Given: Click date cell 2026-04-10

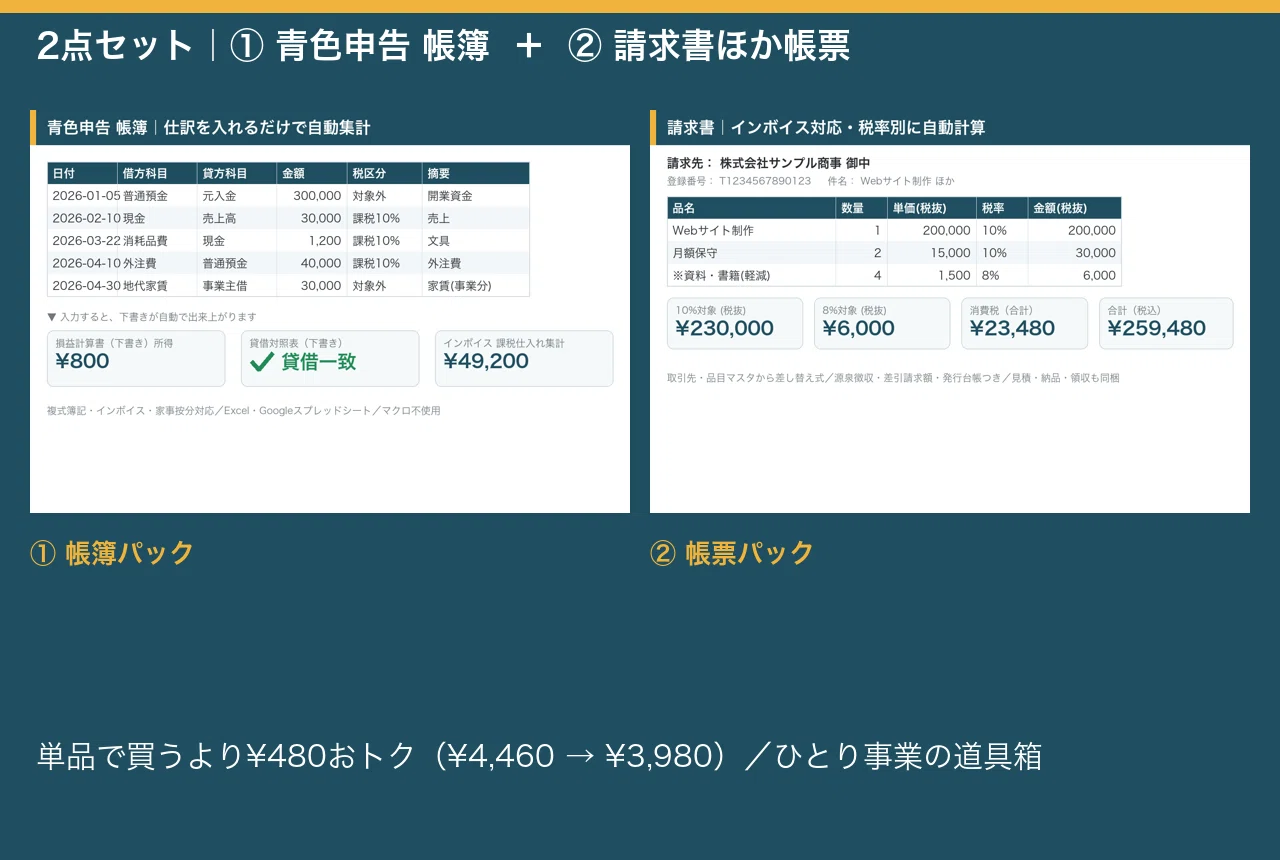Looking at the screenshot, I should point(85,263).
